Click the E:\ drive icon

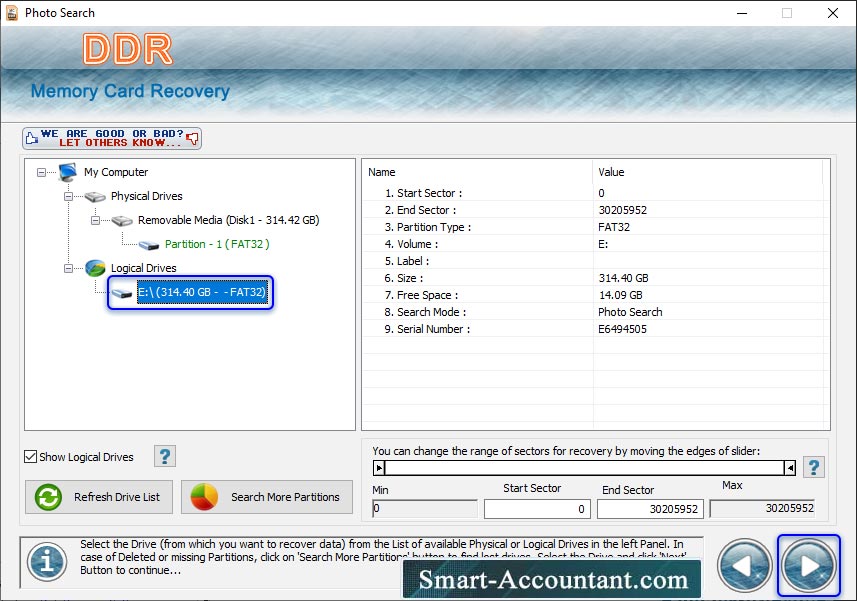pos(122,293)
